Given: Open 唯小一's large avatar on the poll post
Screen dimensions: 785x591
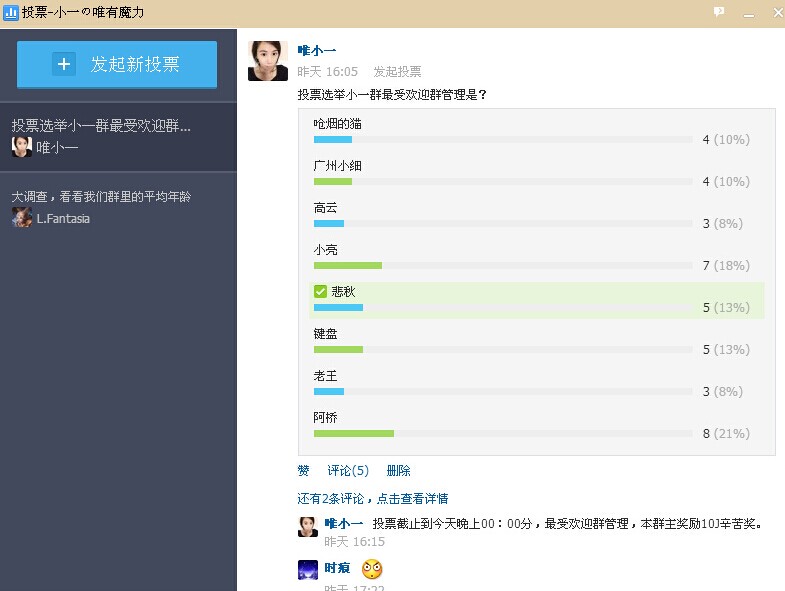Looking at the screenshot, I should pyautogui.click(x=268, y=61).
